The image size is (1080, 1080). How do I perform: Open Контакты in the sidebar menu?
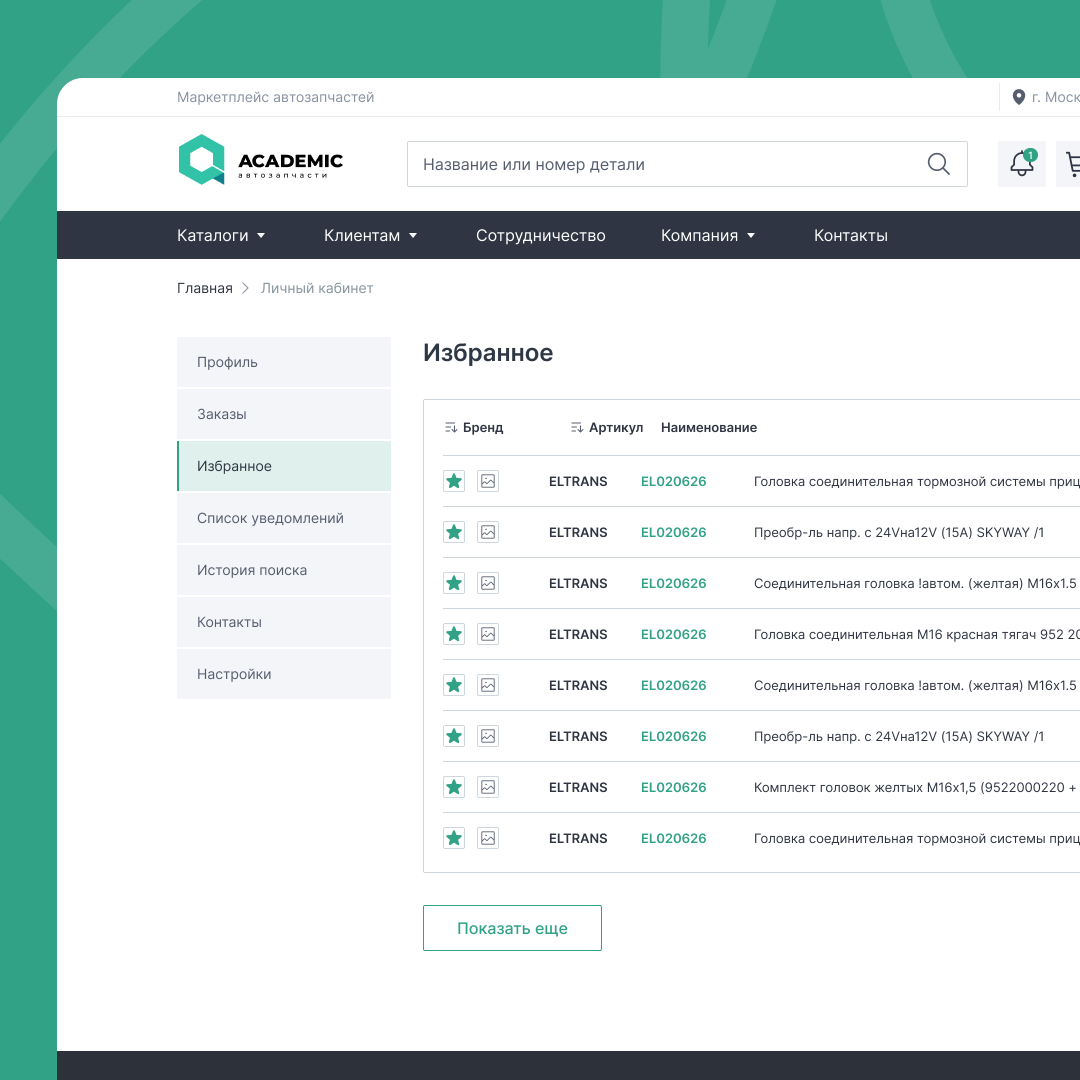284,622
